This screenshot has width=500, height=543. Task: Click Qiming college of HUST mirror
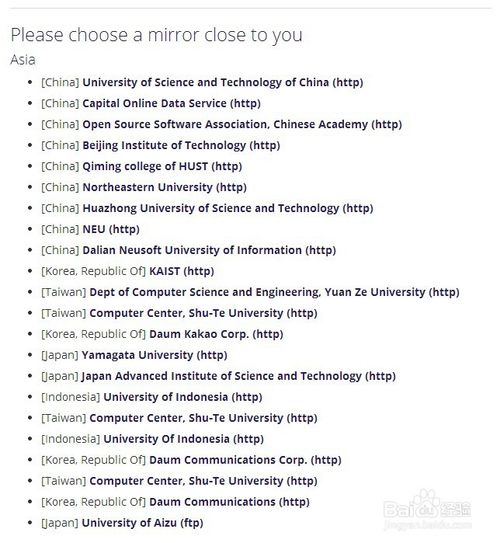tap(162, 166)
